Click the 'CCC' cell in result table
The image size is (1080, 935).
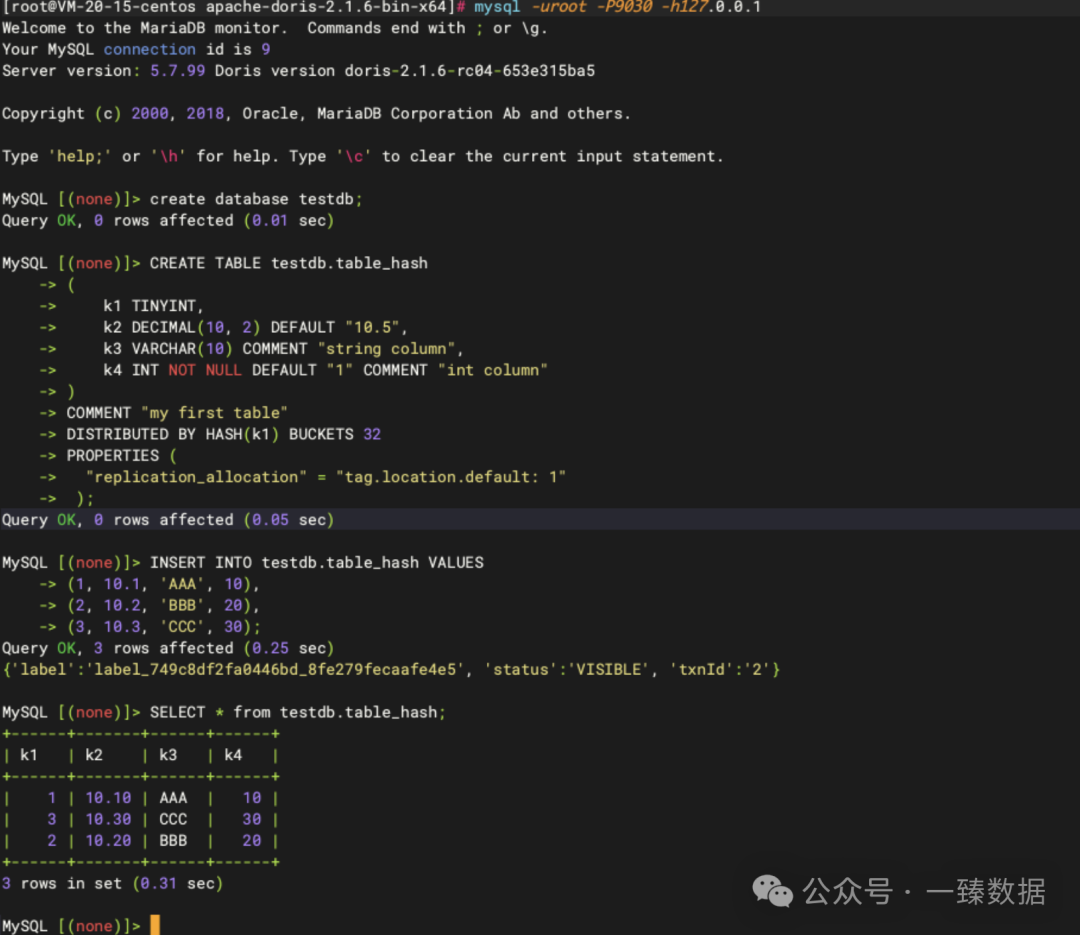(173, 819)
